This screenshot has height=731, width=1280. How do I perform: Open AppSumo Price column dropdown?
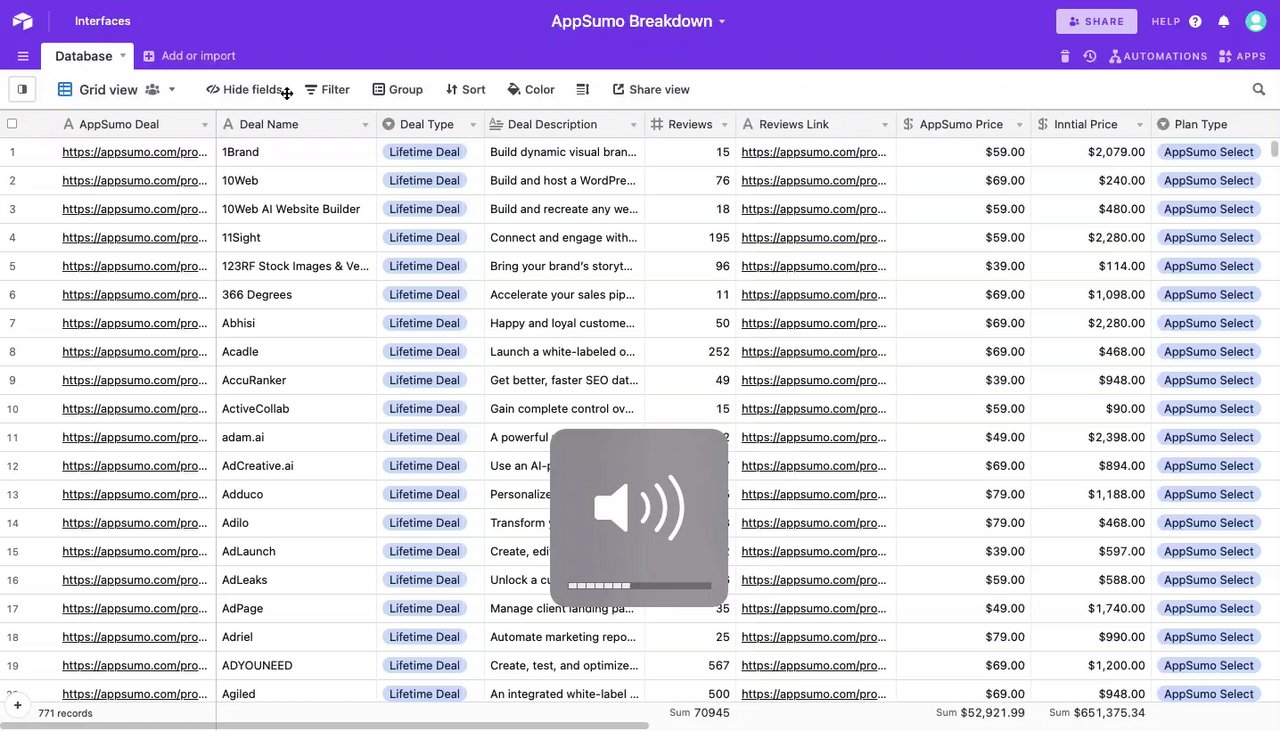[1019, 125]
